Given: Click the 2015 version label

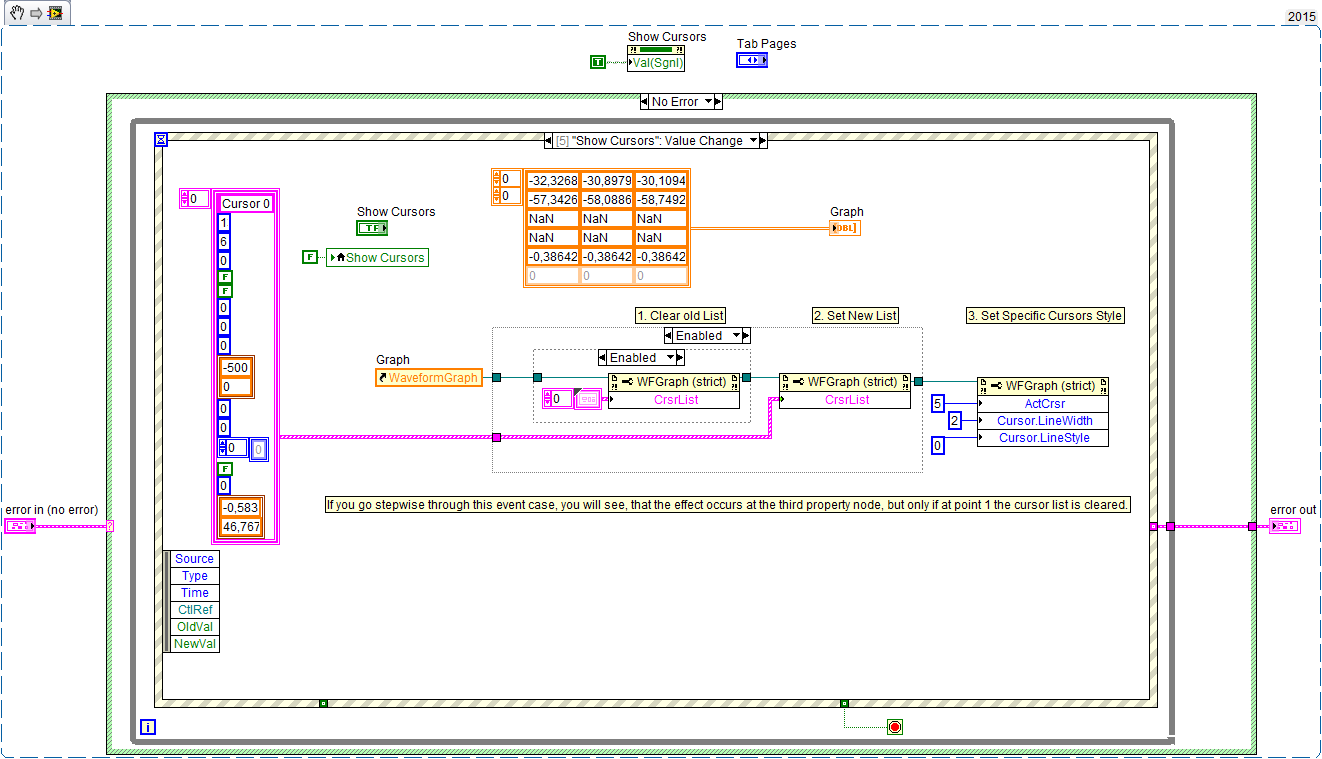Looking at the screenshot, I should point(1300,16).
